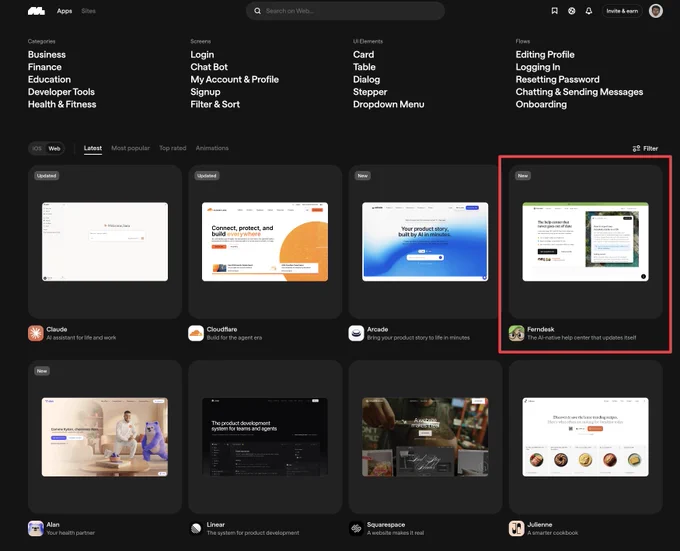Select the Sites tab in header
The image size is (680, 551).
(x=88, y=11)
